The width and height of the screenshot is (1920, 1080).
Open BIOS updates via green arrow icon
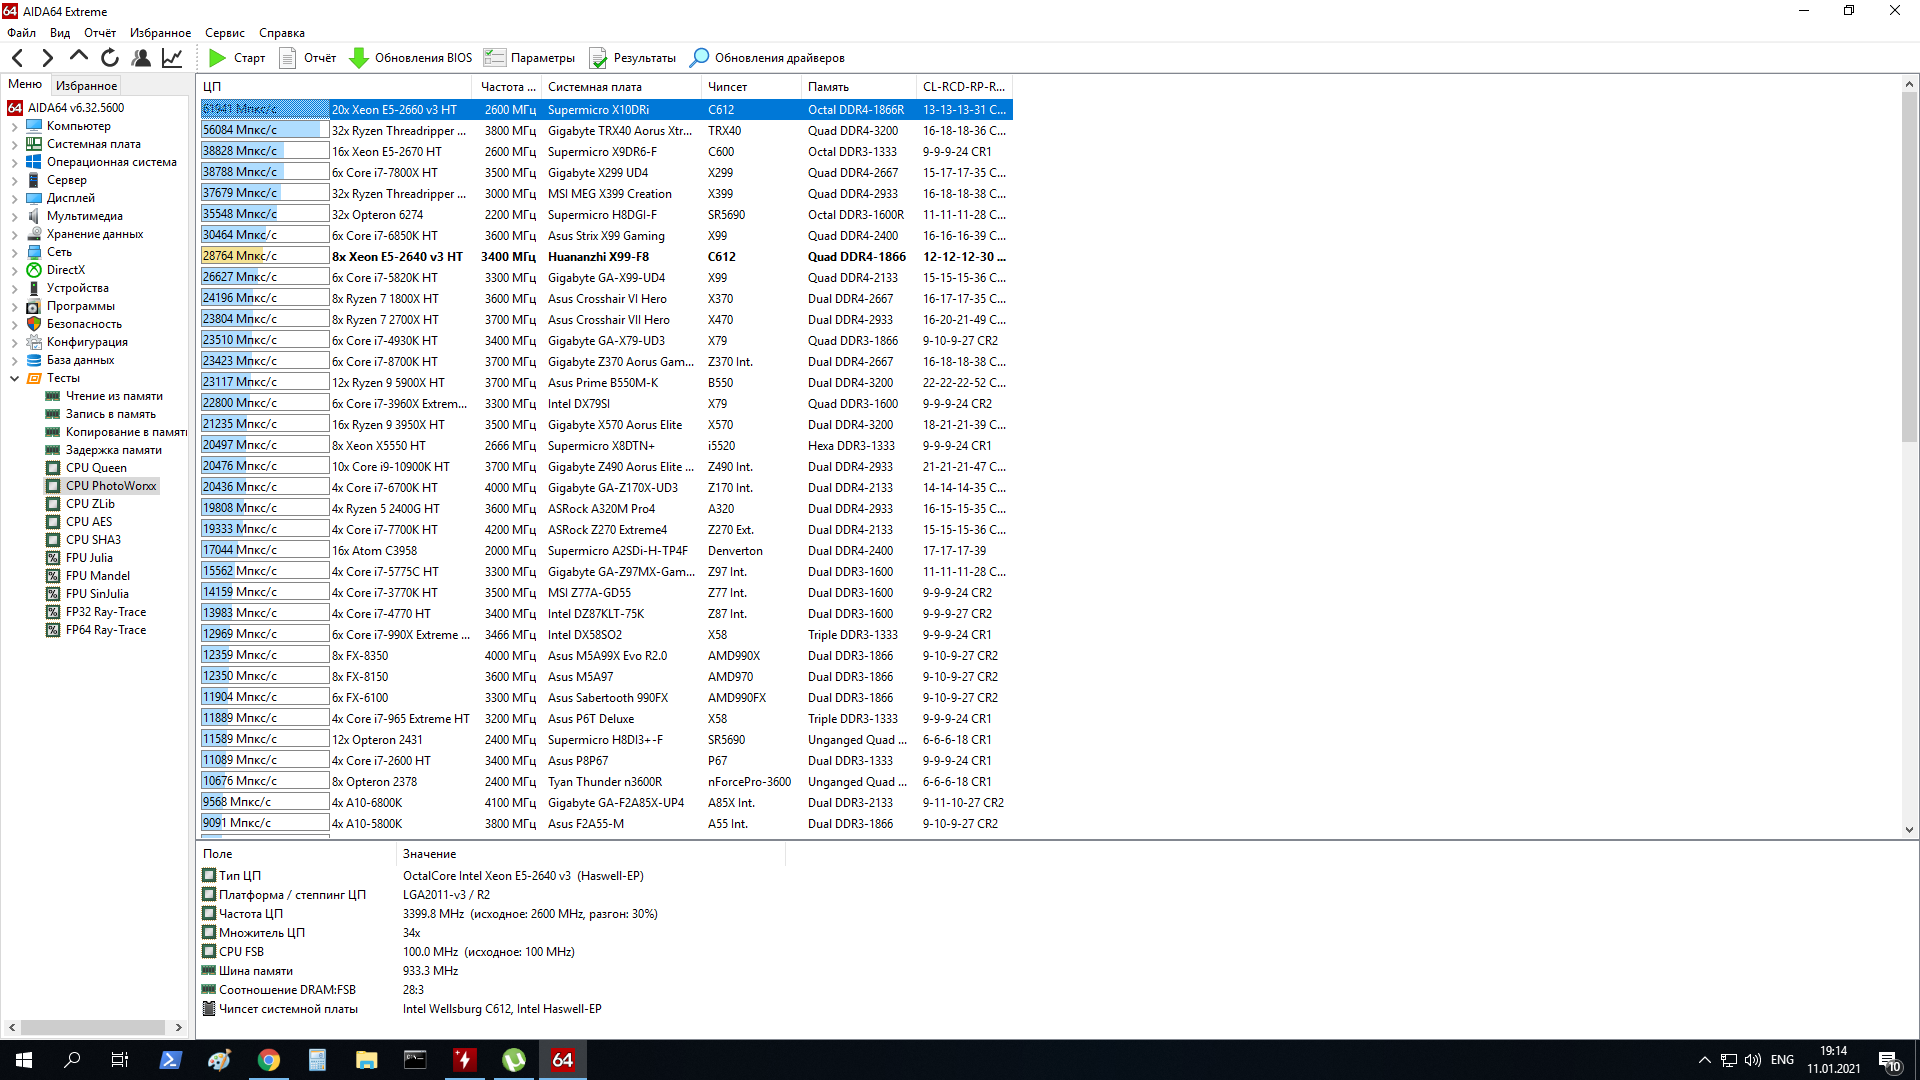click(359, 58)
